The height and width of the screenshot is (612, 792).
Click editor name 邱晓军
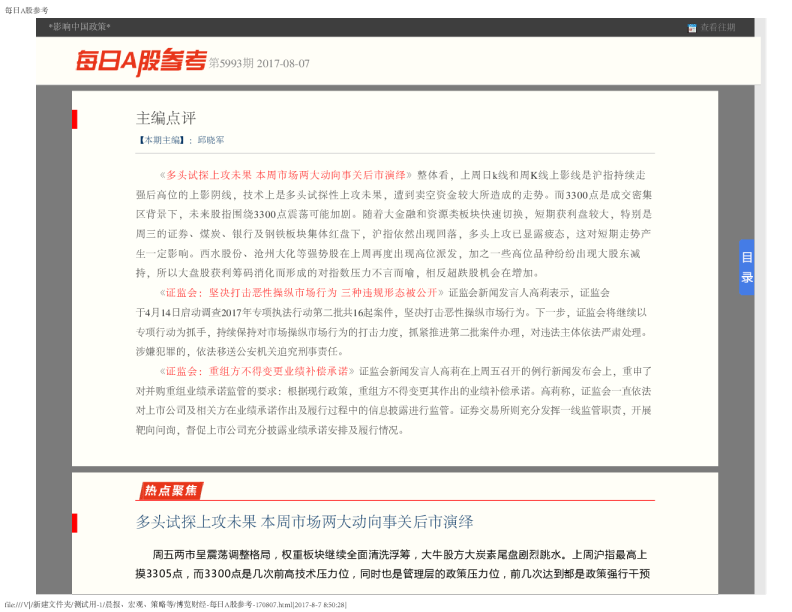(211, 140)
